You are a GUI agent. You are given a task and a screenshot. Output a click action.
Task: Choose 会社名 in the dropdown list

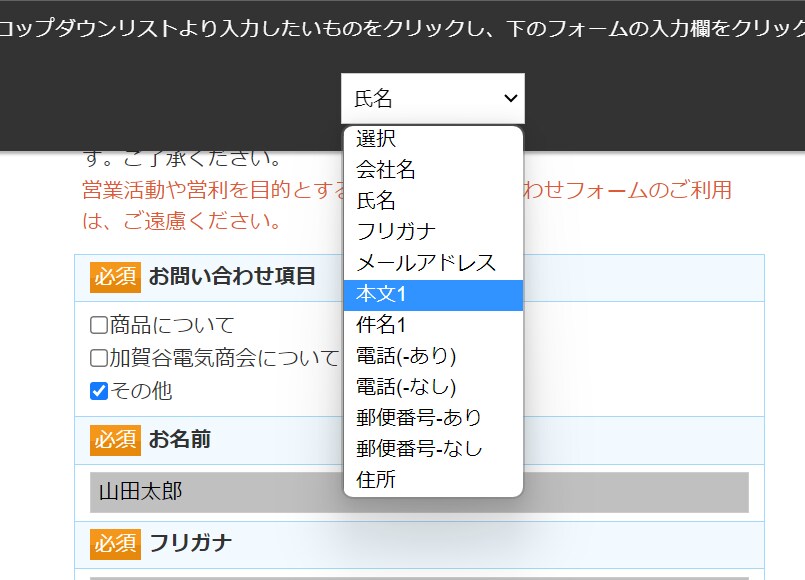click(433, 169)
